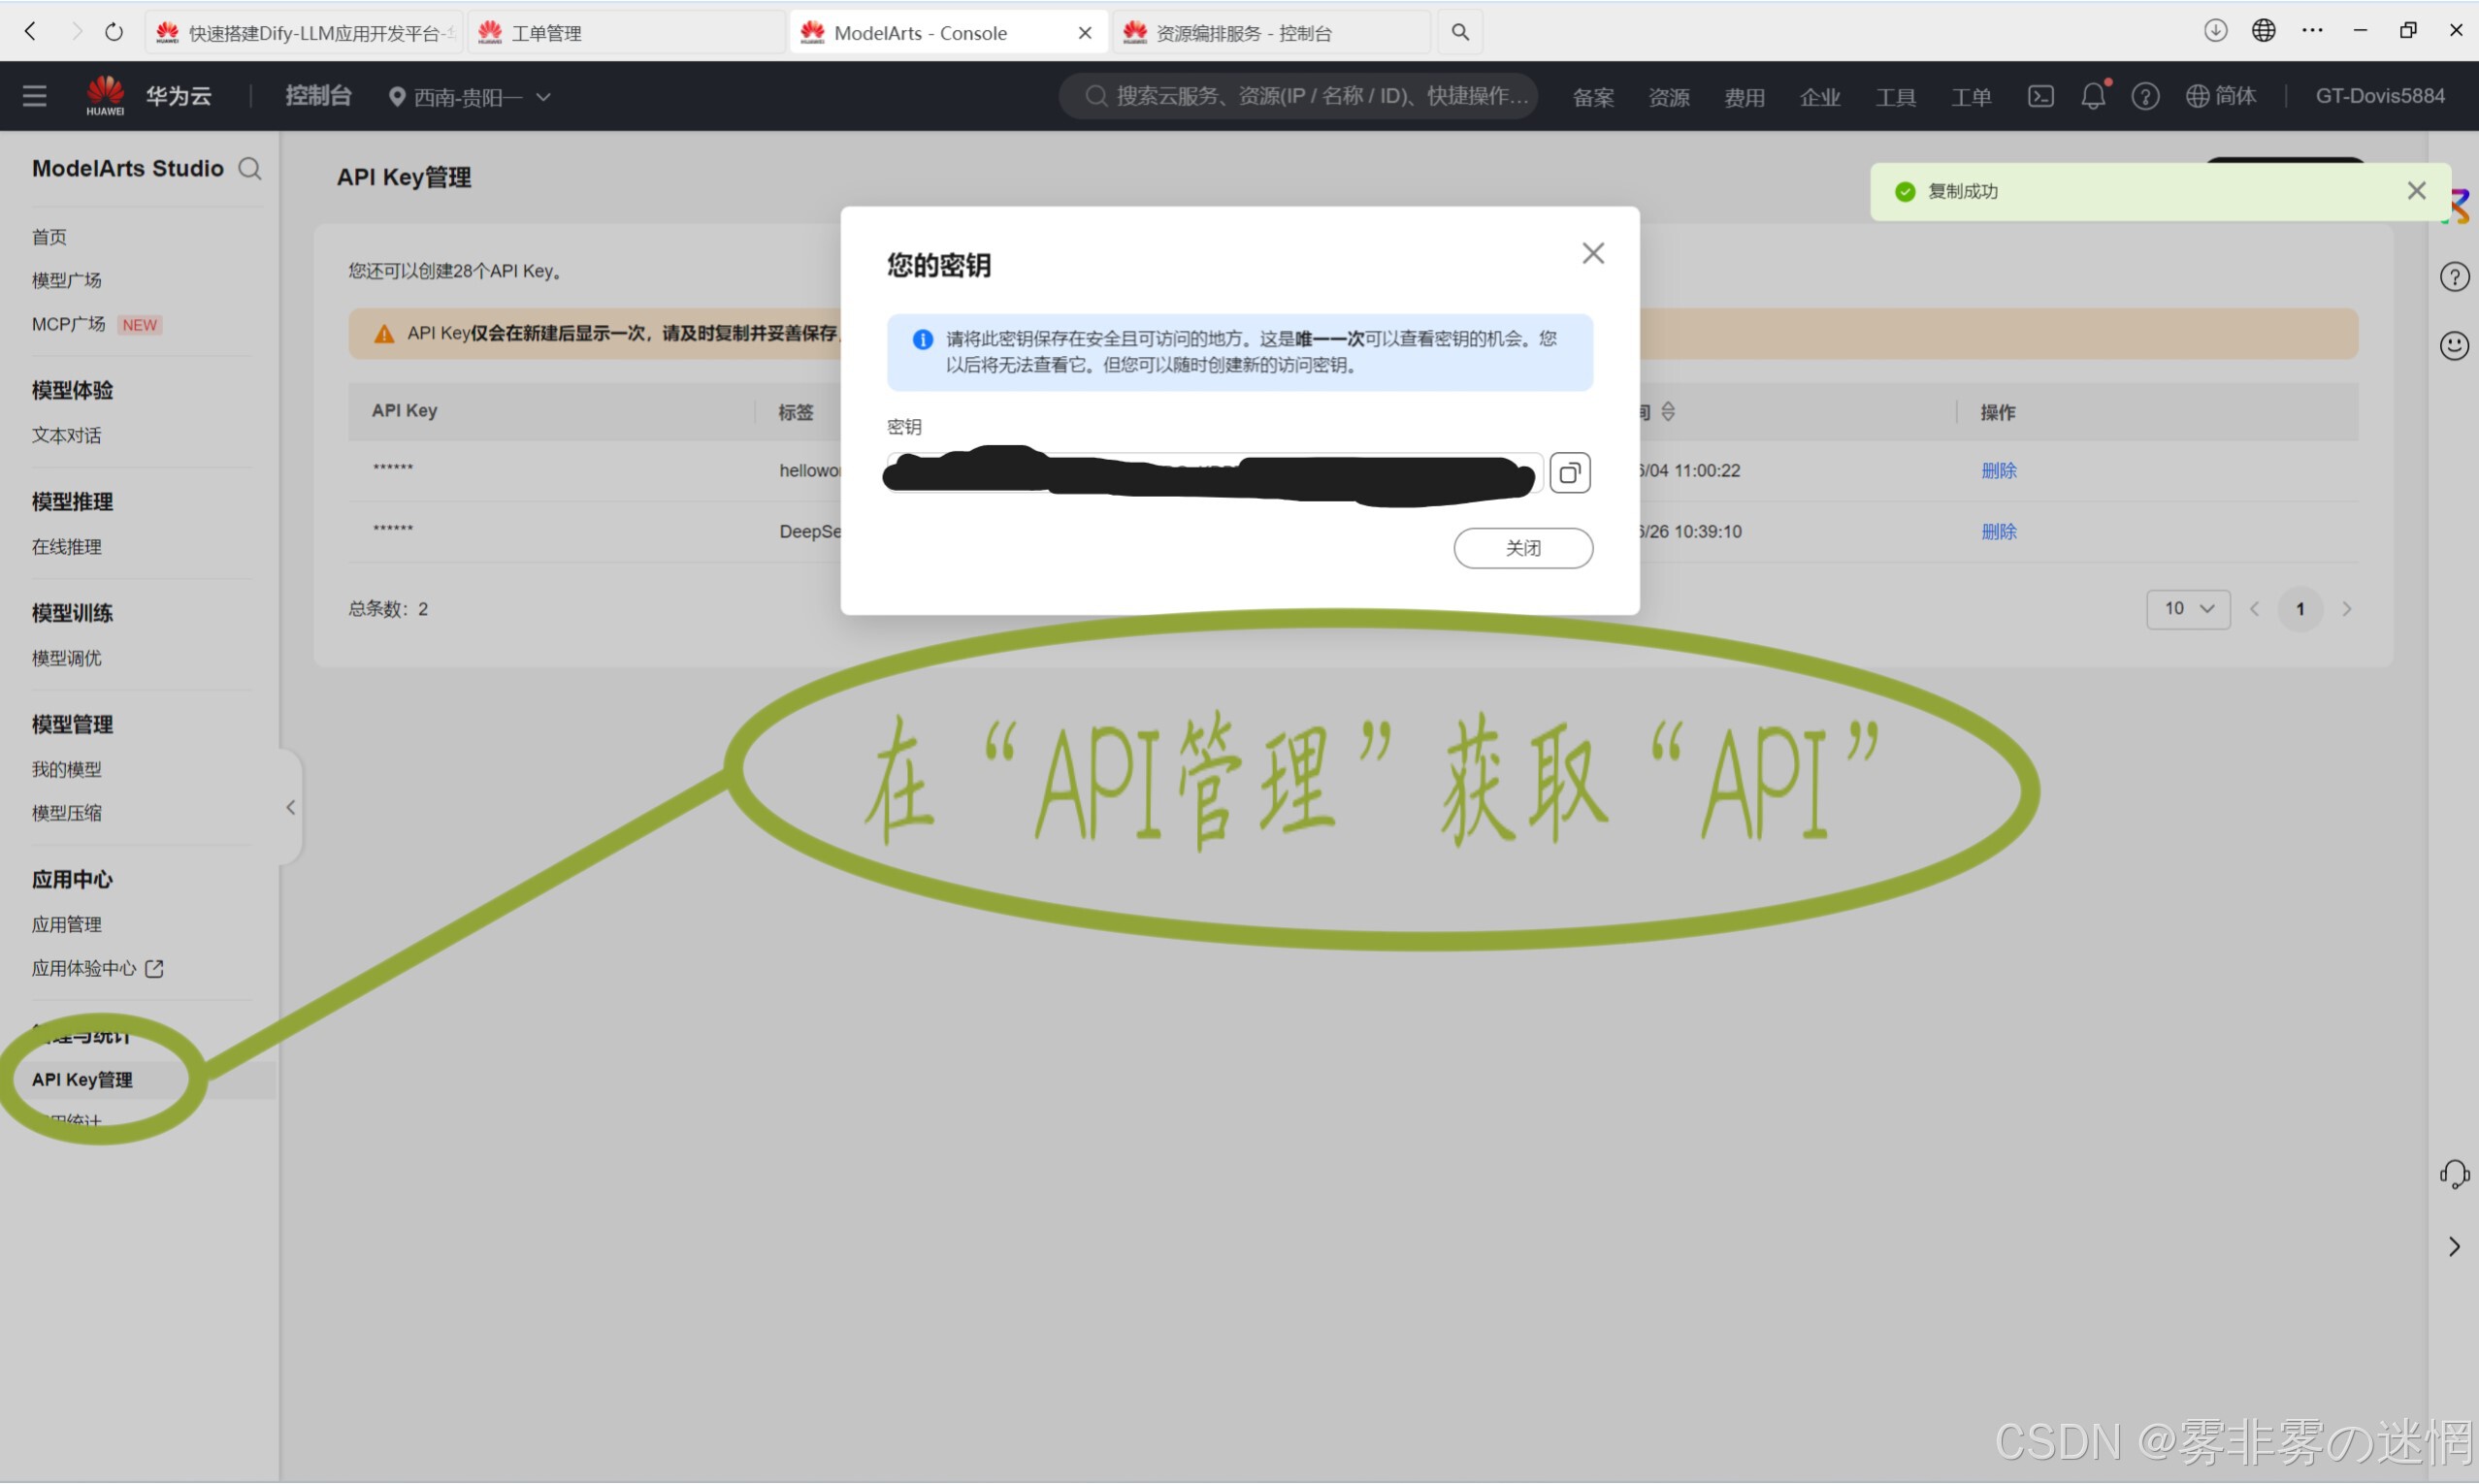
Task: Open 文本对话 in the sidebar
Action: [x=66, y=435]
